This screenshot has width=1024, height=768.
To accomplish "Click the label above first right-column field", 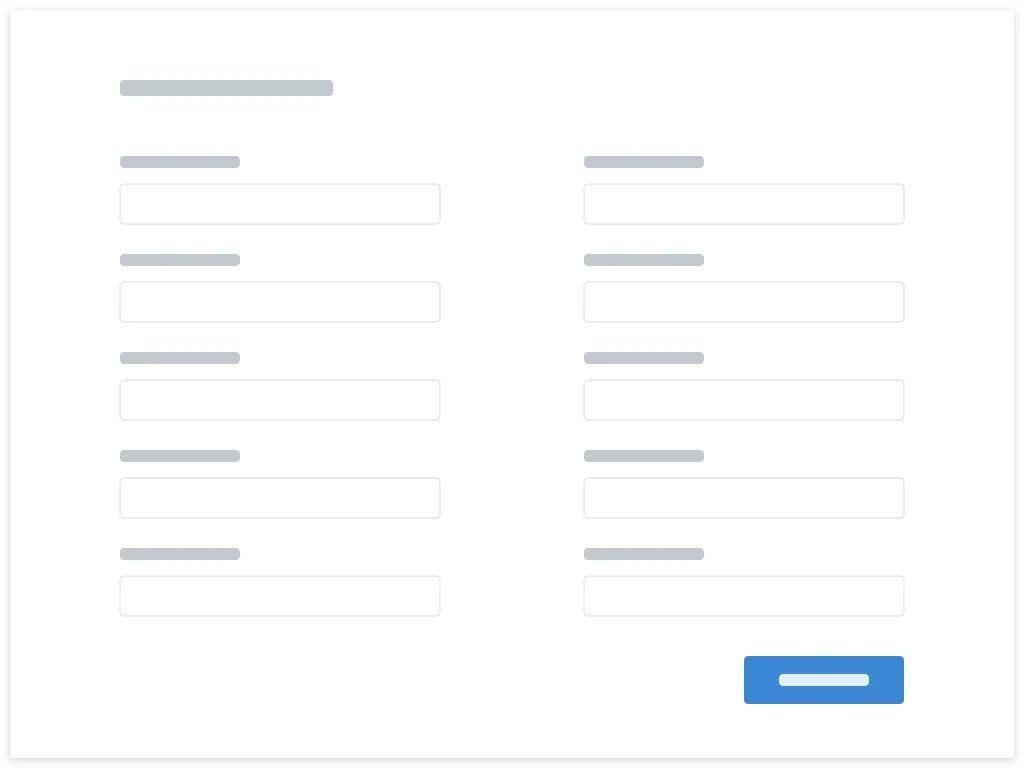I will [x=644, y=162].
